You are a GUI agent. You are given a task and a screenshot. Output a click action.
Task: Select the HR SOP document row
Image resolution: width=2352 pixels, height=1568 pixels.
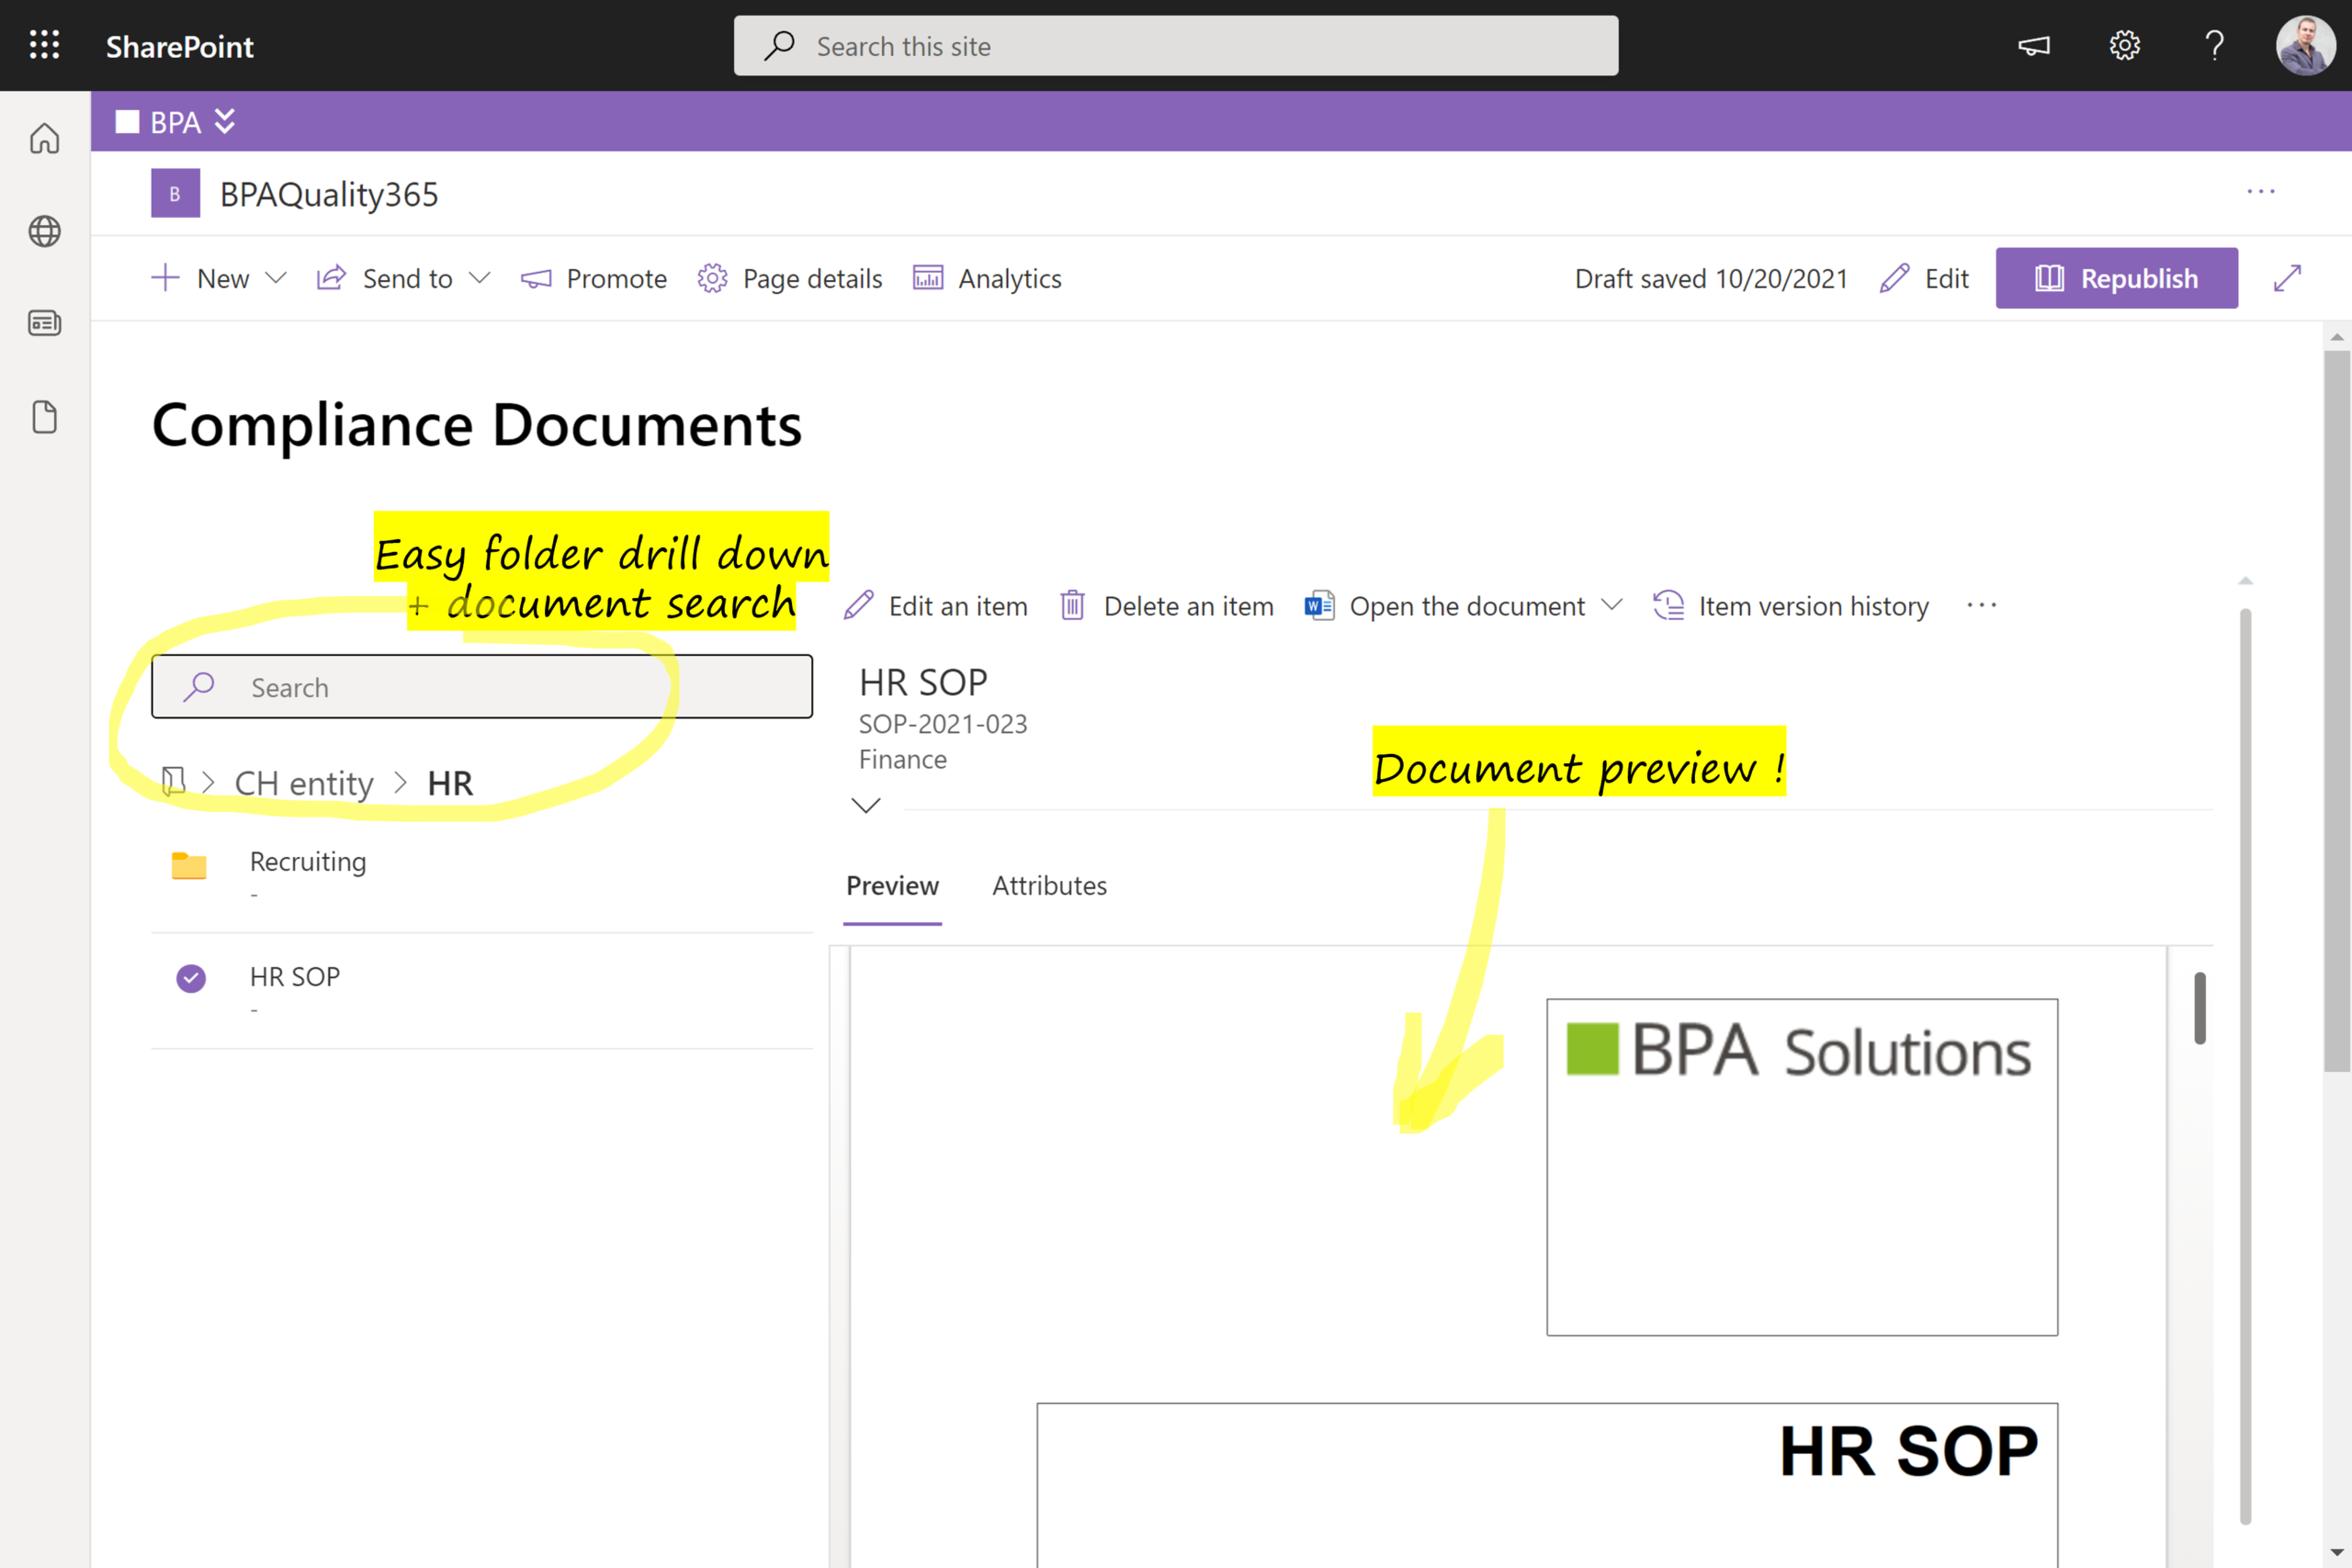coord(482,991)
